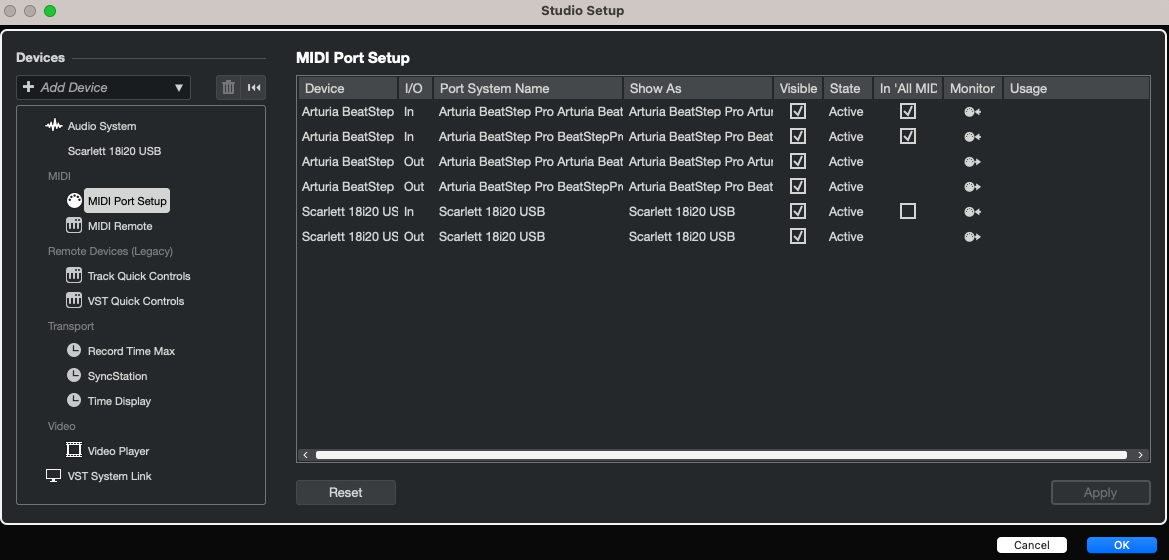Select the Video Player item
The width and height of the screenshot is (1169, 560).
(x=118, y=451)
